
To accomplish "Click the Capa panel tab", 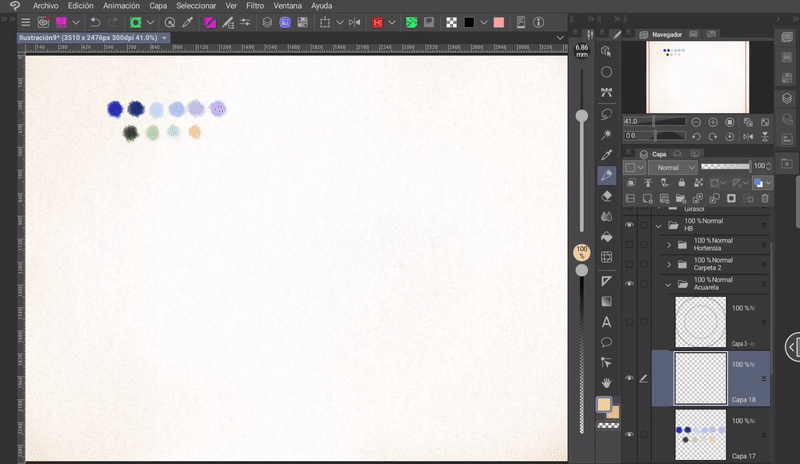I will [x=653, y=154].
